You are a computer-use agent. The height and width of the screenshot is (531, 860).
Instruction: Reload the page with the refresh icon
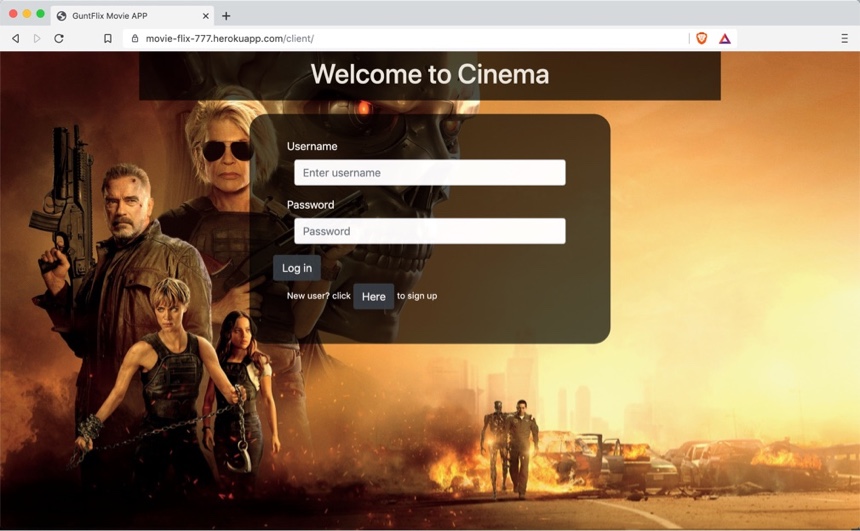click(59, 38)
